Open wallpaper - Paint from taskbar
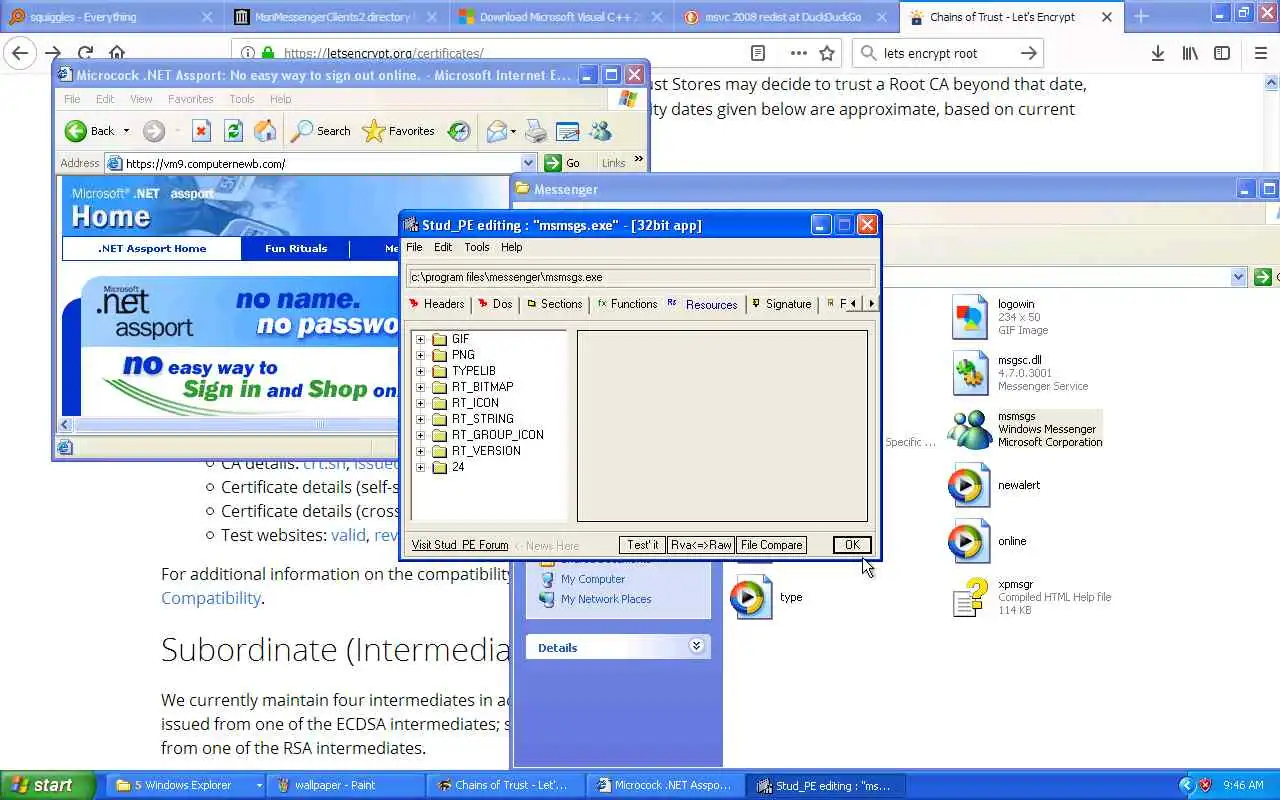Image resolution: width=1280 pixels, height=800 pixels. click(x=346, y=785)
